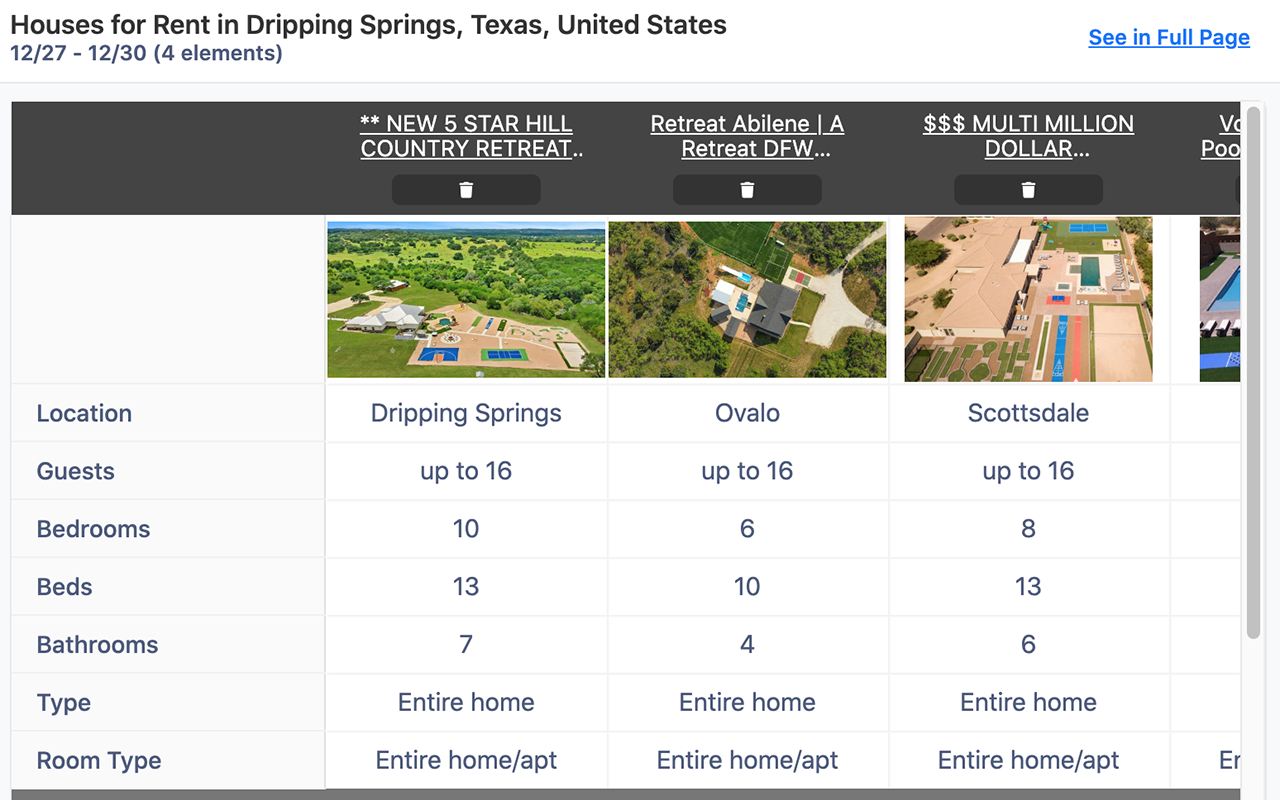Click the Dripping Springs property aerial photo
Viewport: 1280px width, 800px height.
coord(466,299)
